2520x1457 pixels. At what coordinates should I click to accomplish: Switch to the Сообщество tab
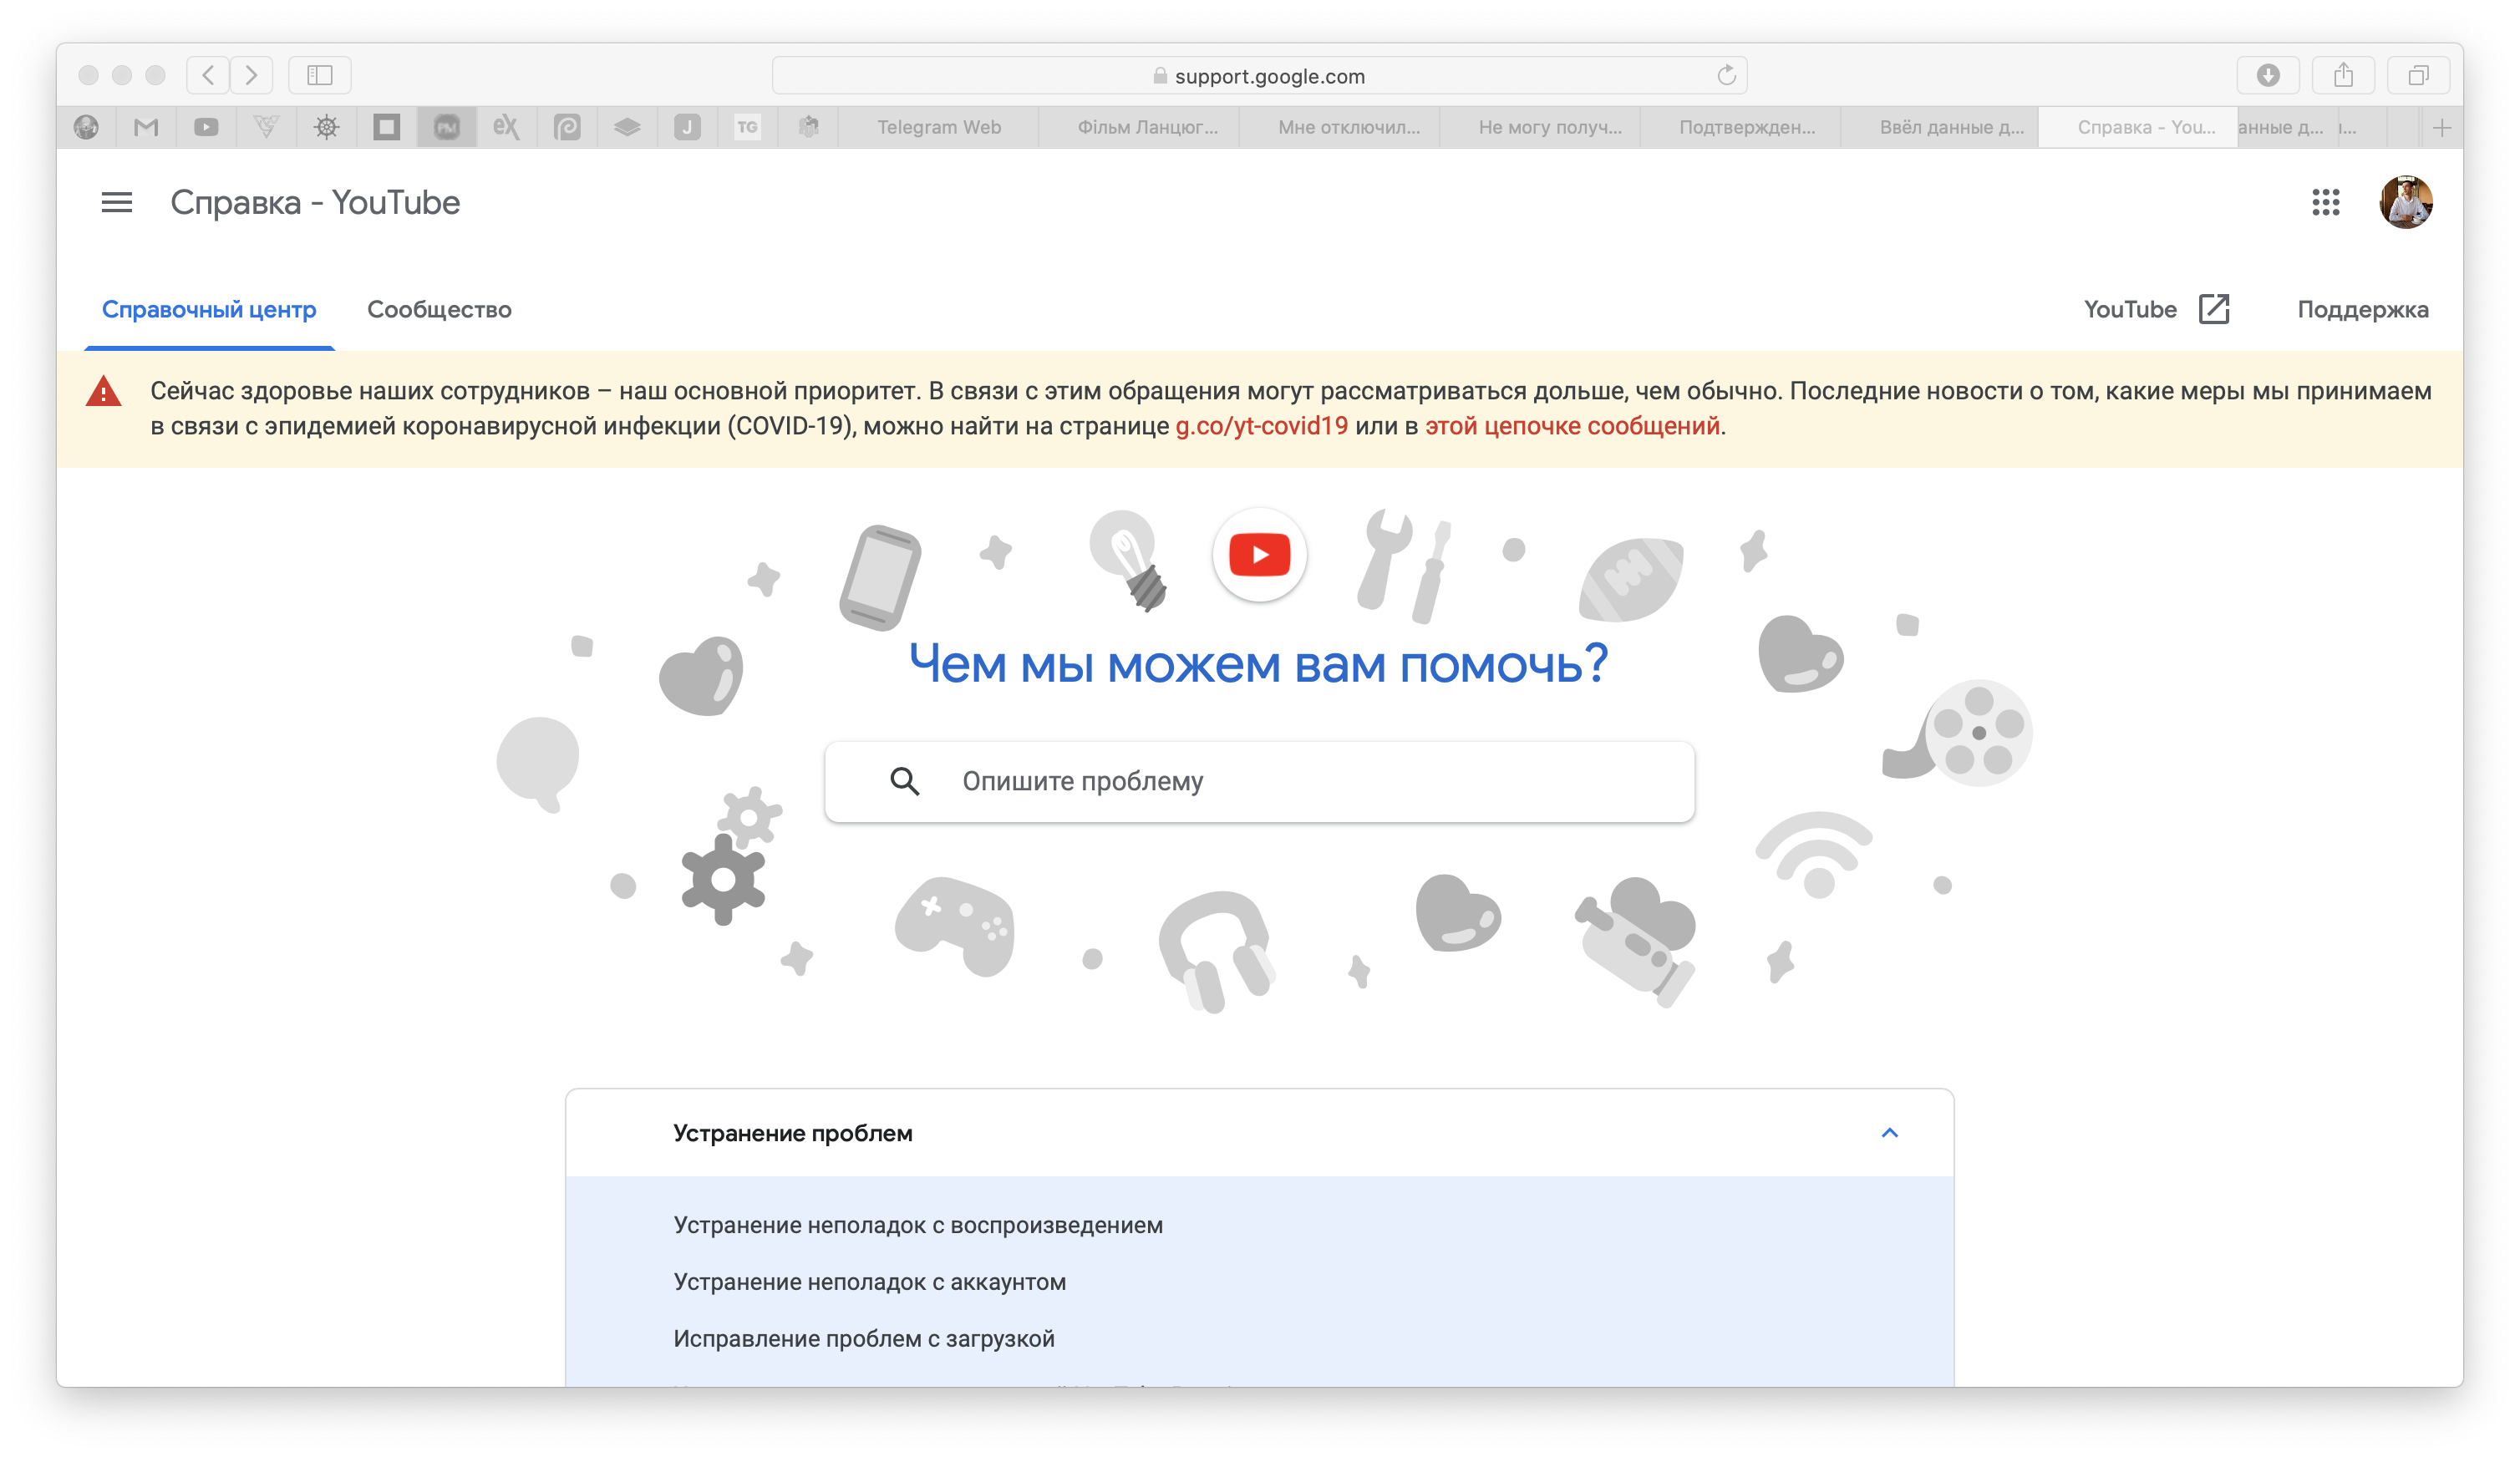point(439,310)
